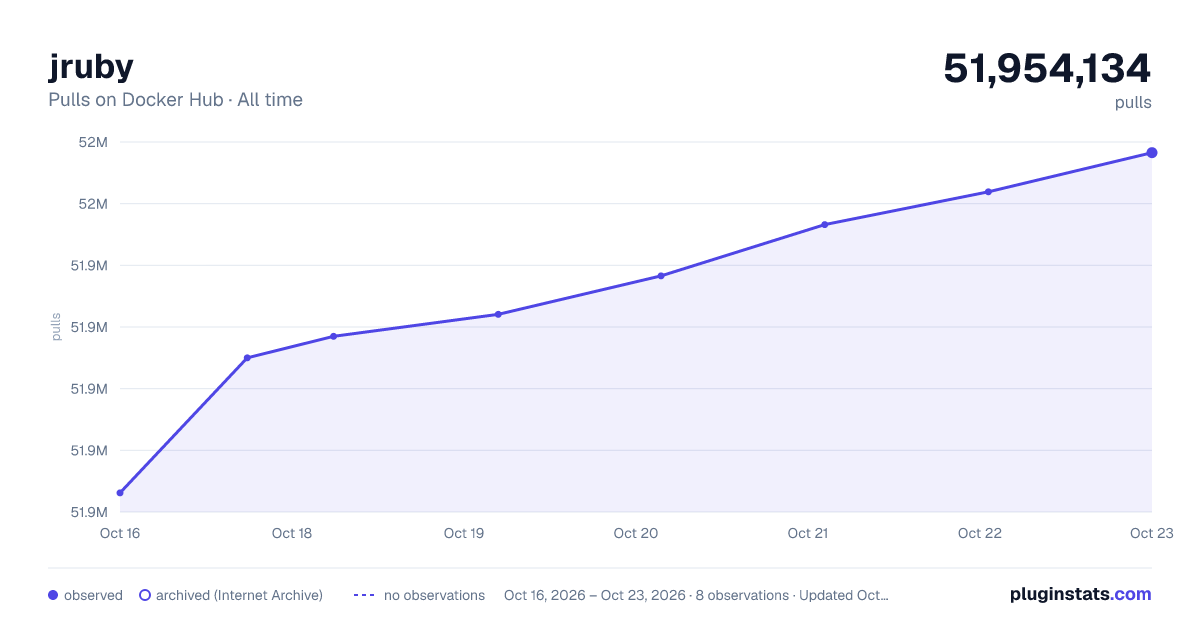The width and height of the screenshot is (1200, 630).
Task: Click the 'Oct 20' axis label
Action: tap(636, 533)
